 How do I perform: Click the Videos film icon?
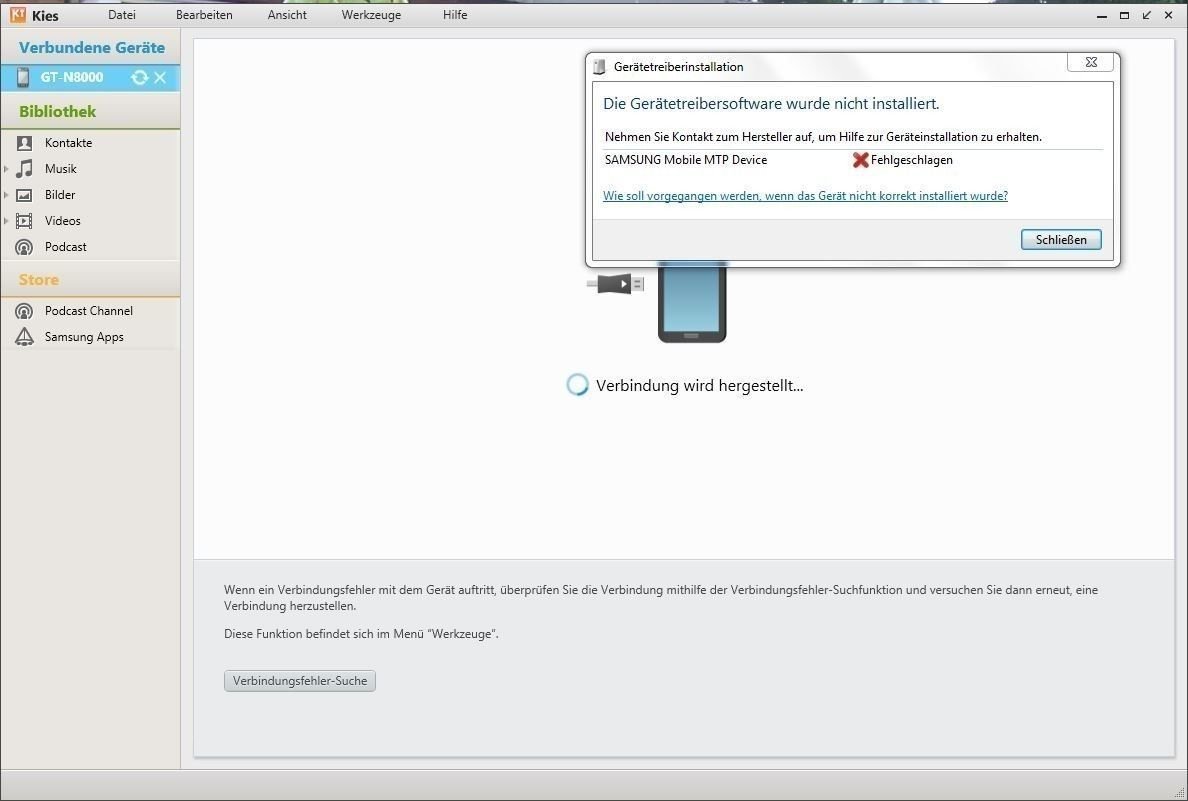[24, 221]
